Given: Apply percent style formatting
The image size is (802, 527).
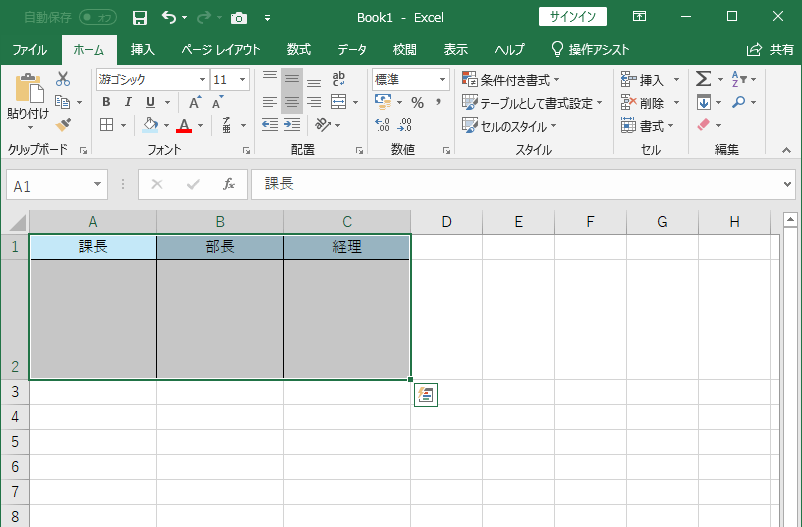Looking at the screenshot, I should point(417,102).
